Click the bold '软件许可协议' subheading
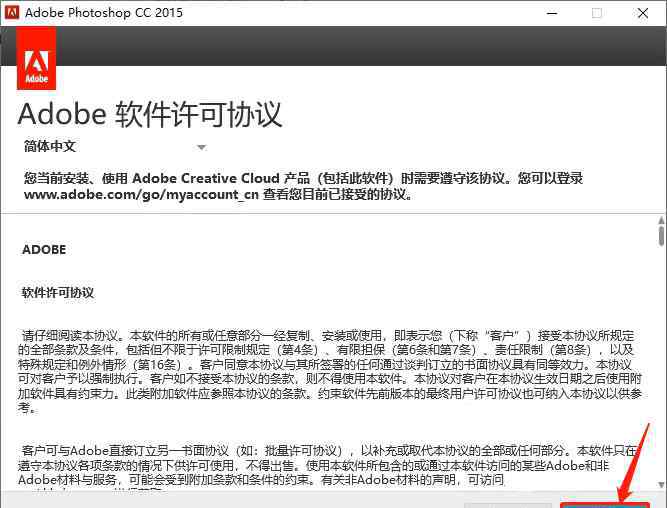This screenshot has width=667, height=508. (58, 293)
